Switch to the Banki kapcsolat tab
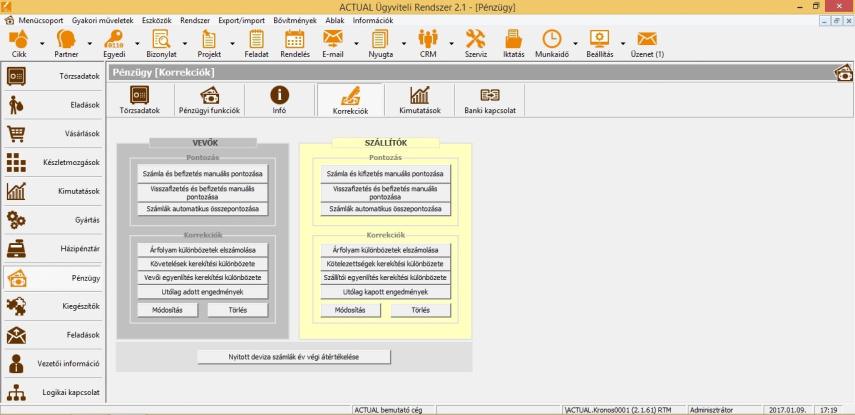This screenshot has width=855, height=415. pos(489,100)
